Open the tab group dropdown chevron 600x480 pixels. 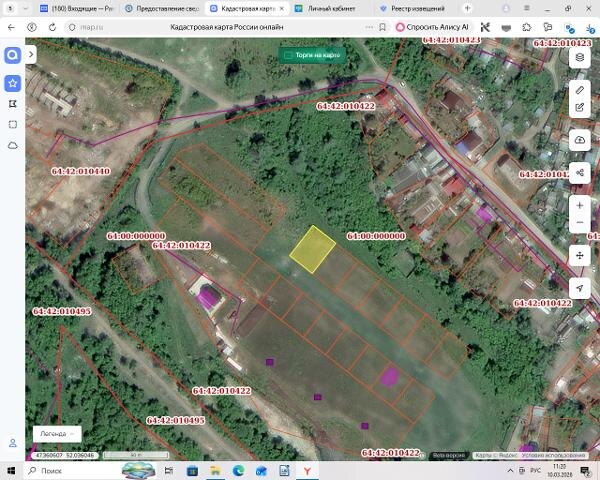pyautogui.click(x=26, y=8)
